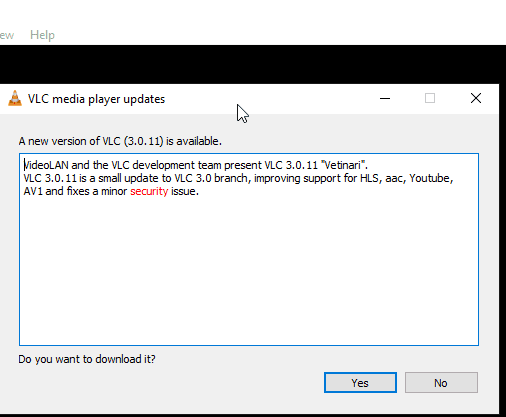Click the dialog title VLC media player updates

tap(96, 99)
